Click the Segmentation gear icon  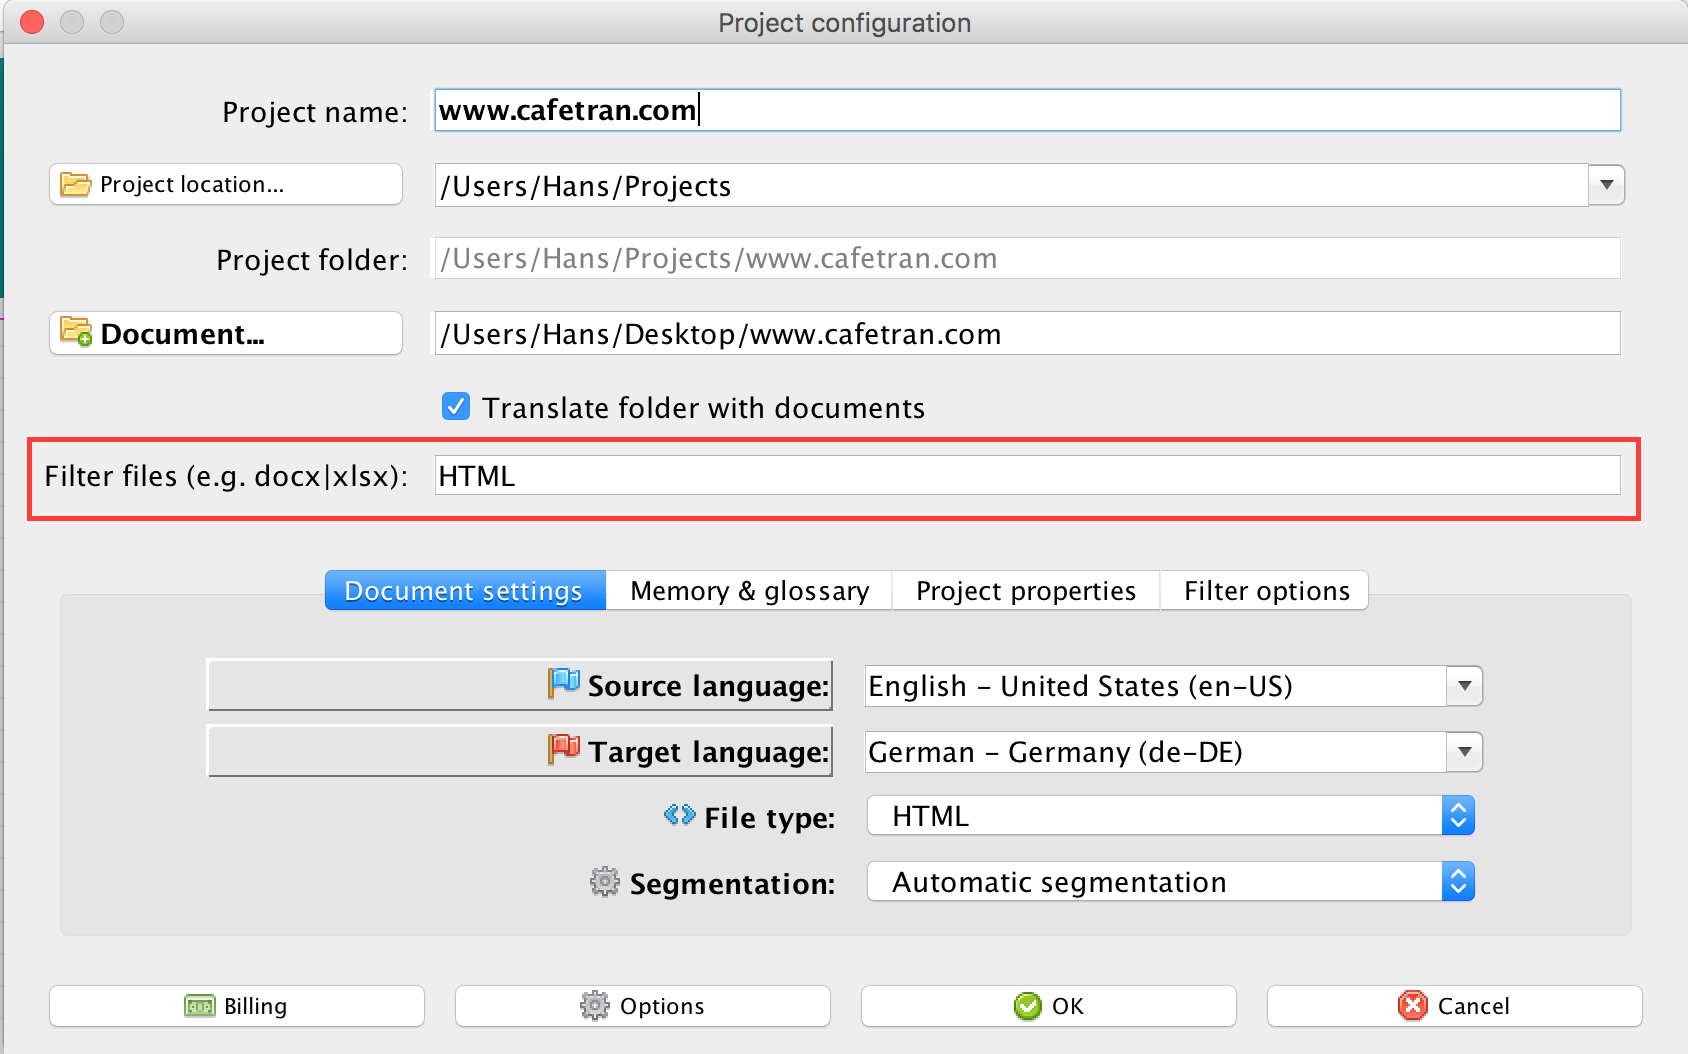(x=605, y=882)
